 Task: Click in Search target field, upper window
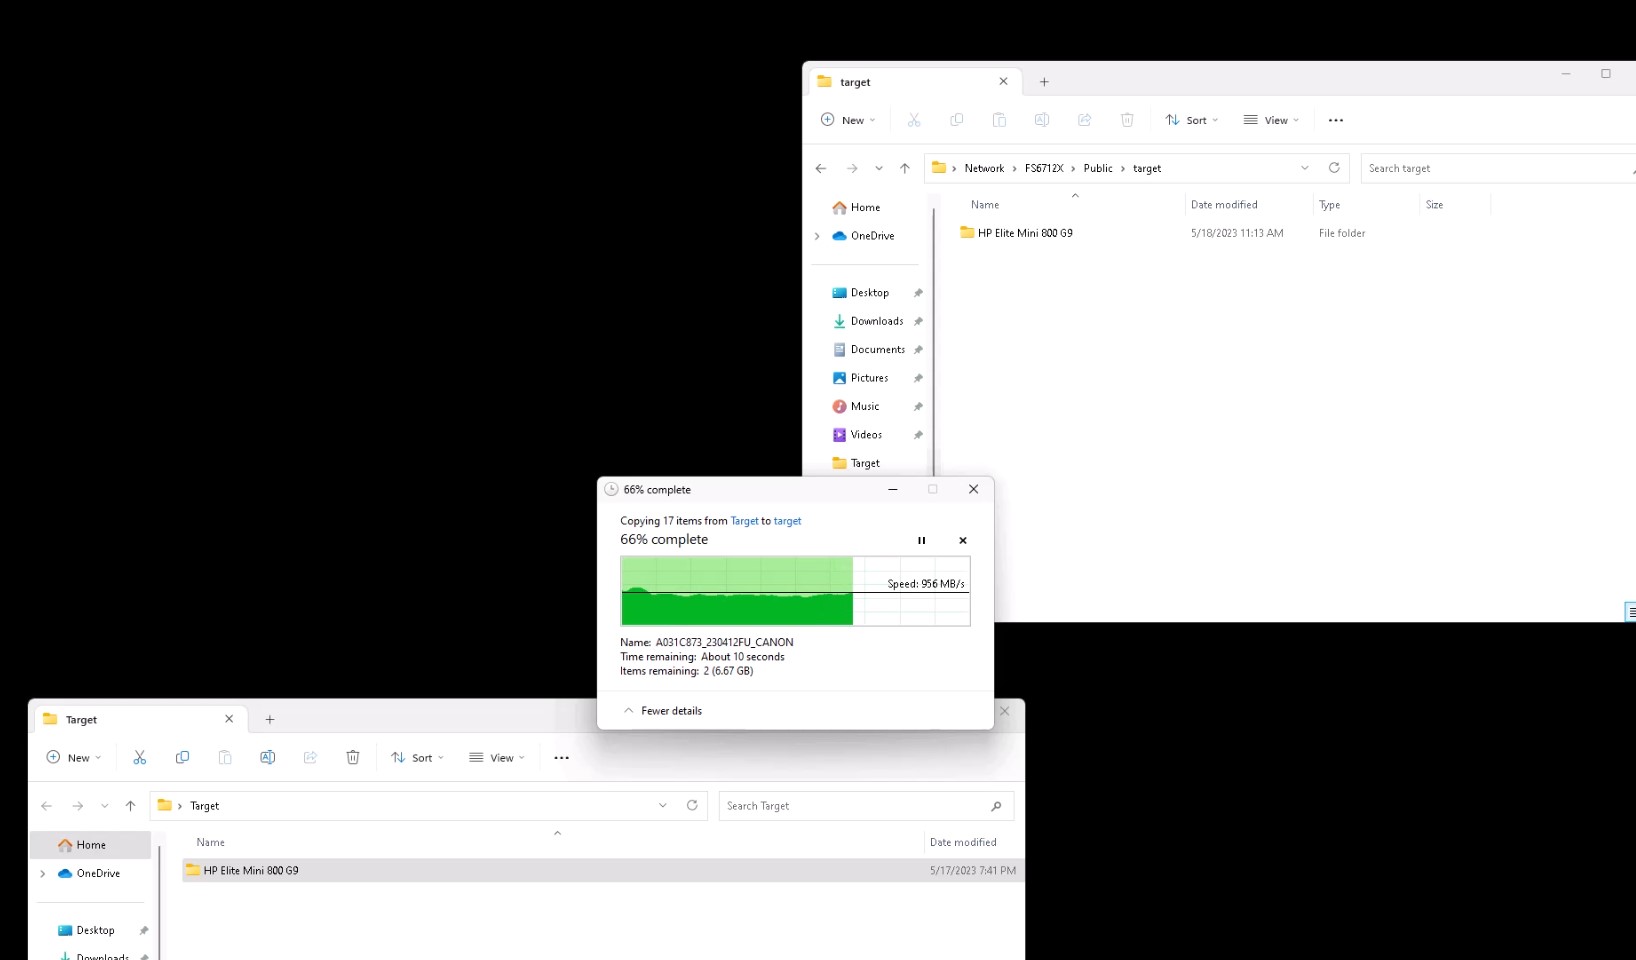click(1497, 168)
